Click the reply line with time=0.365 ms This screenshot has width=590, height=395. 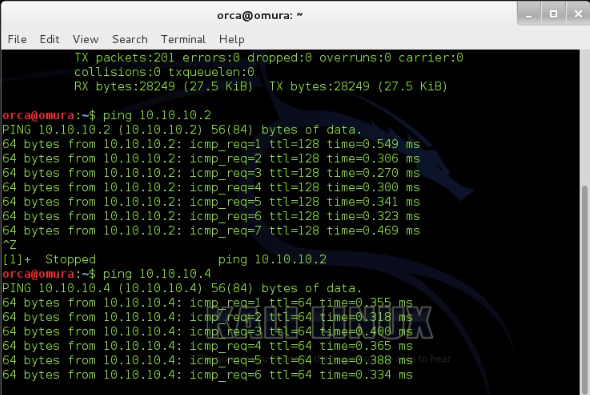207,346
